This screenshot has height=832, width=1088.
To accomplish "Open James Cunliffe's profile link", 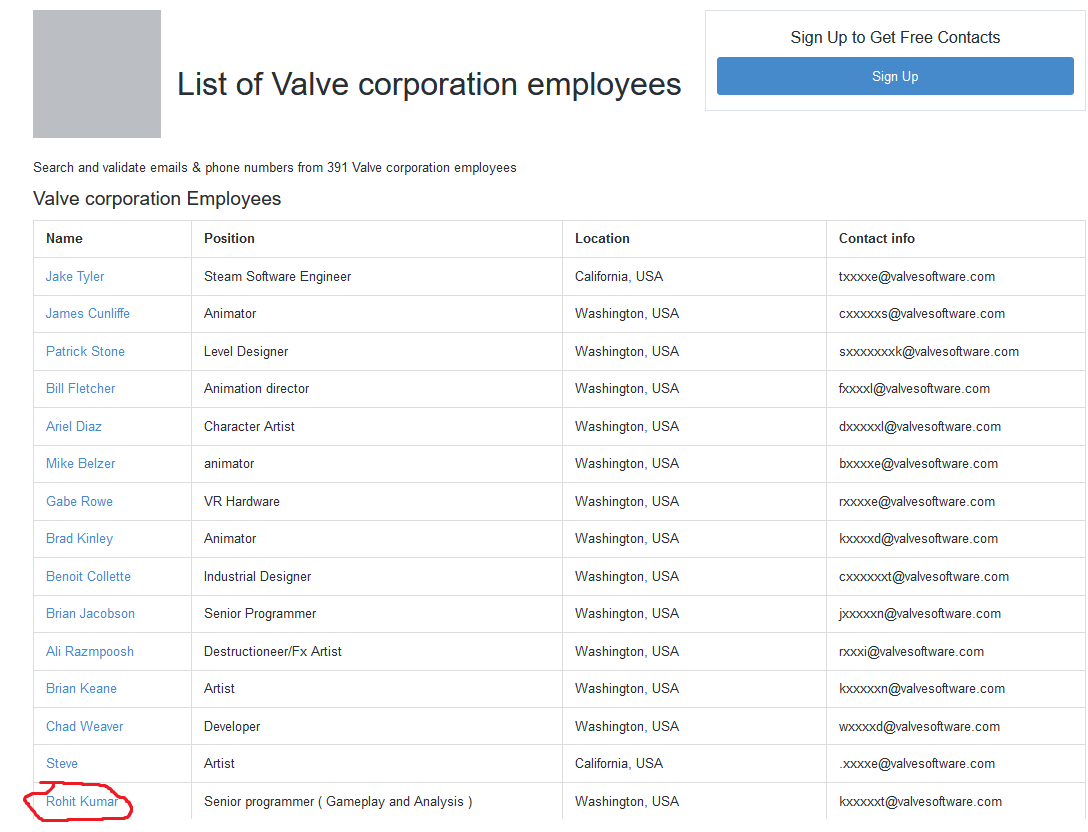I will [87, 314].
